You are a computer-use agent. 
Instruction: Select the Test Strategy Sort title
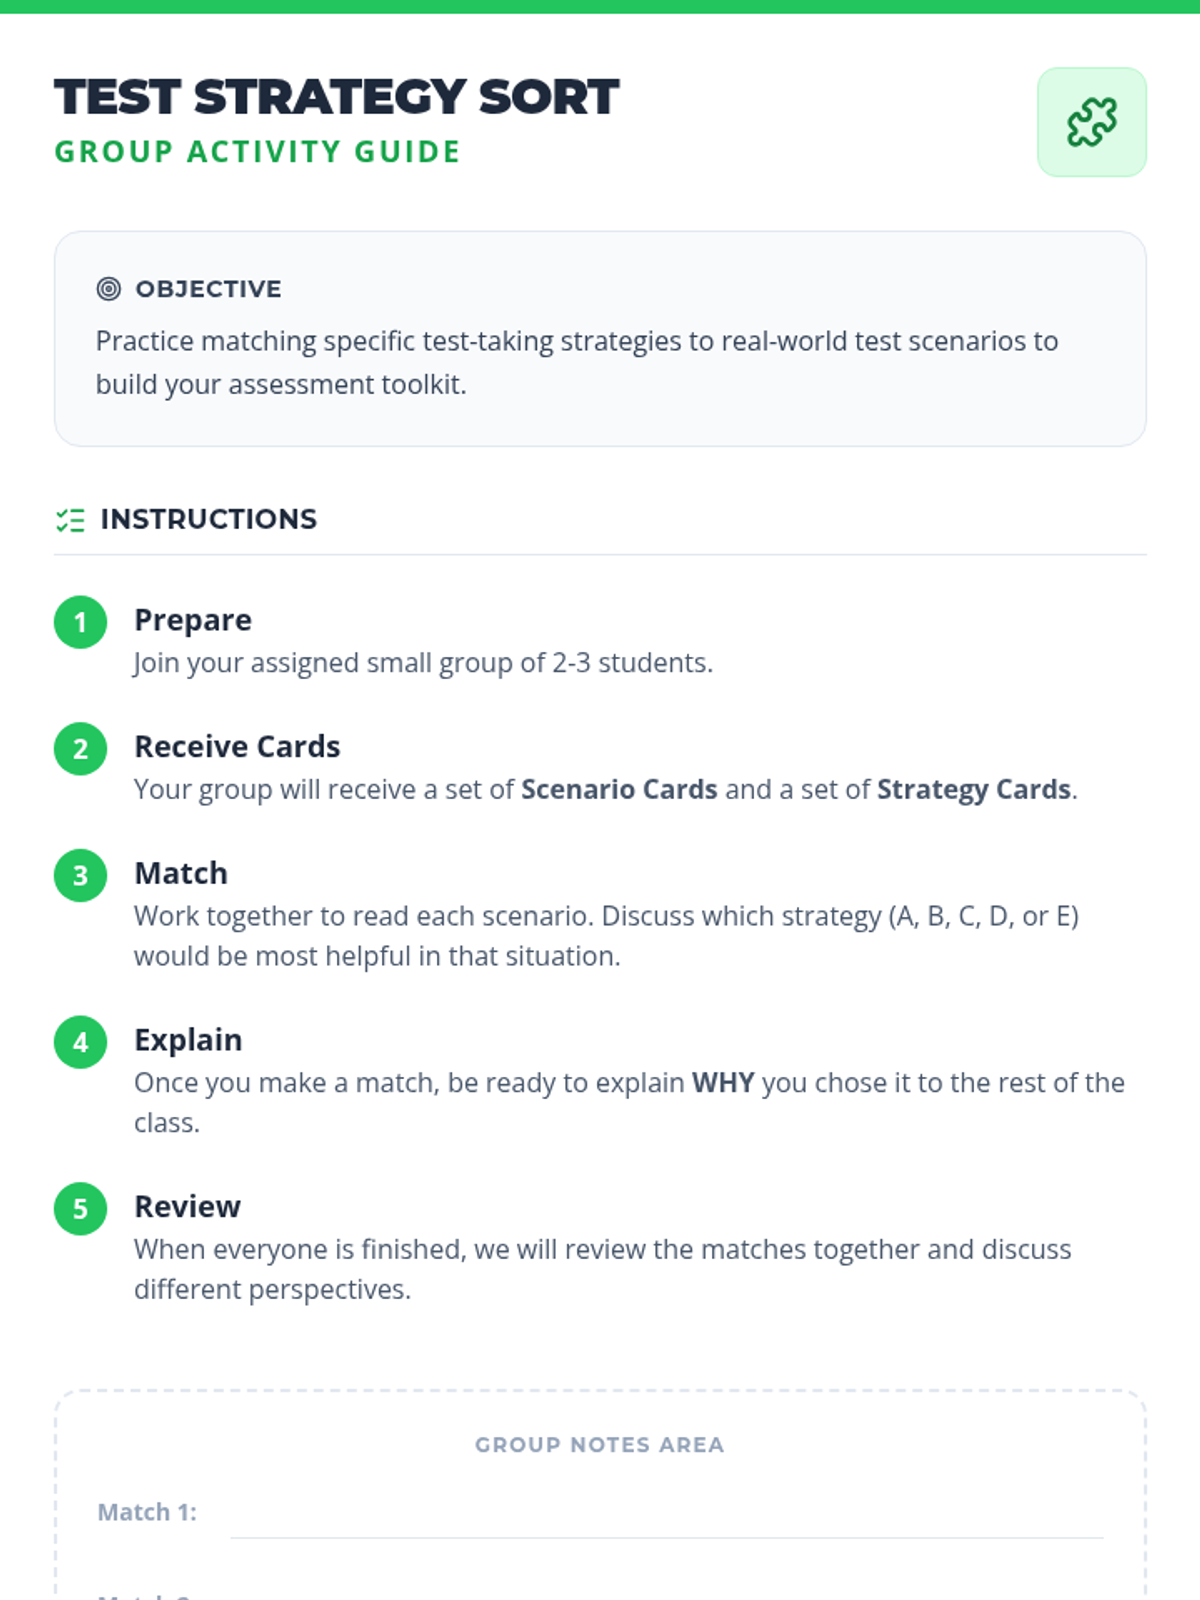tap(337, 97)
